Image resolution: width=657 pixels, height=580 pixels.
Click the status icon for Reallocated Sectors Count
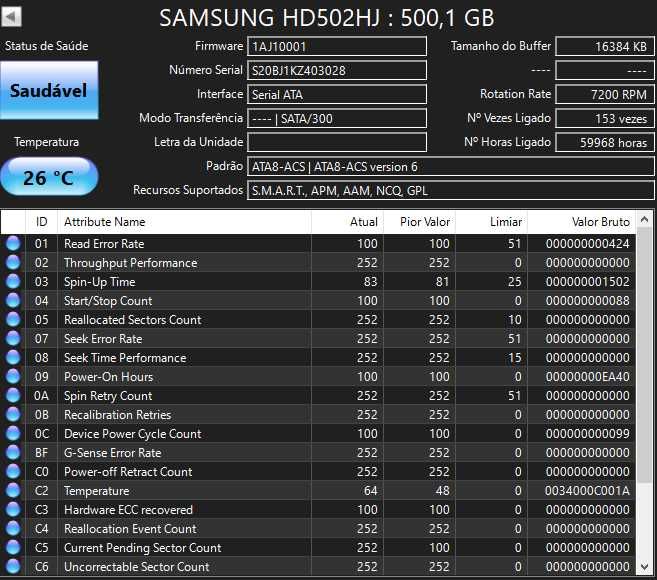[13, 319]
